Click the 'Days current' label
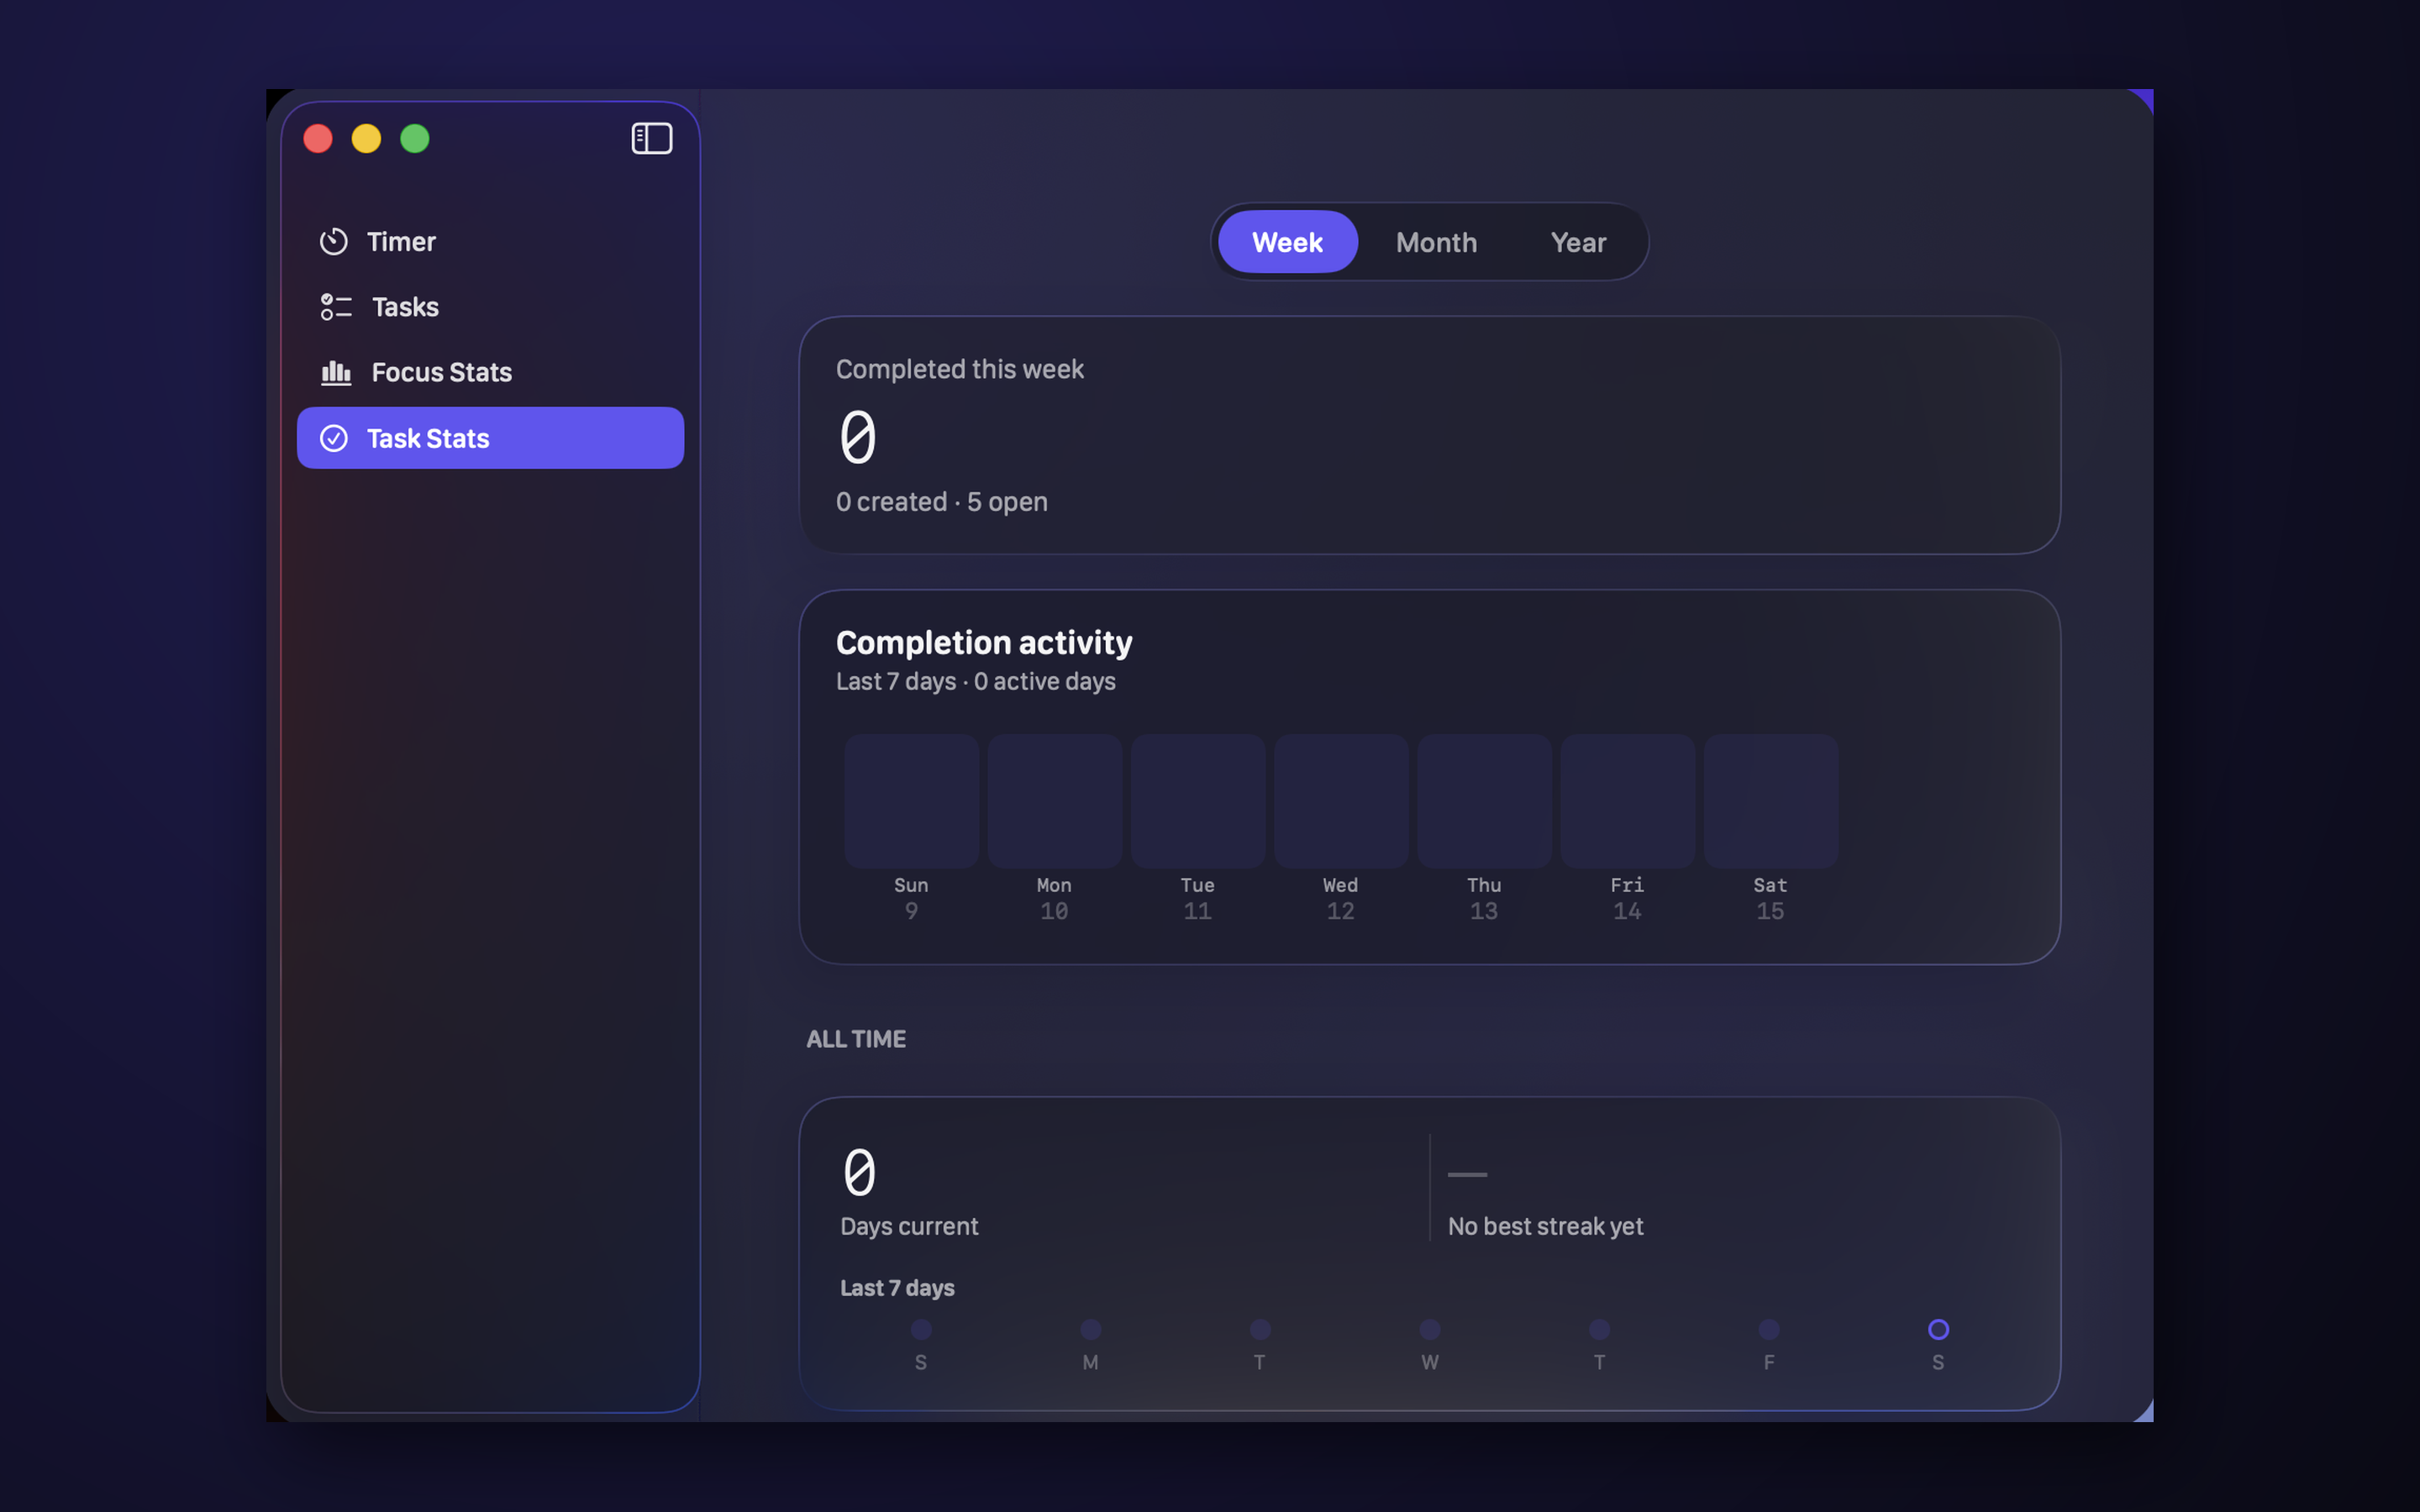2420x1512 pixels. (909, 1226)
